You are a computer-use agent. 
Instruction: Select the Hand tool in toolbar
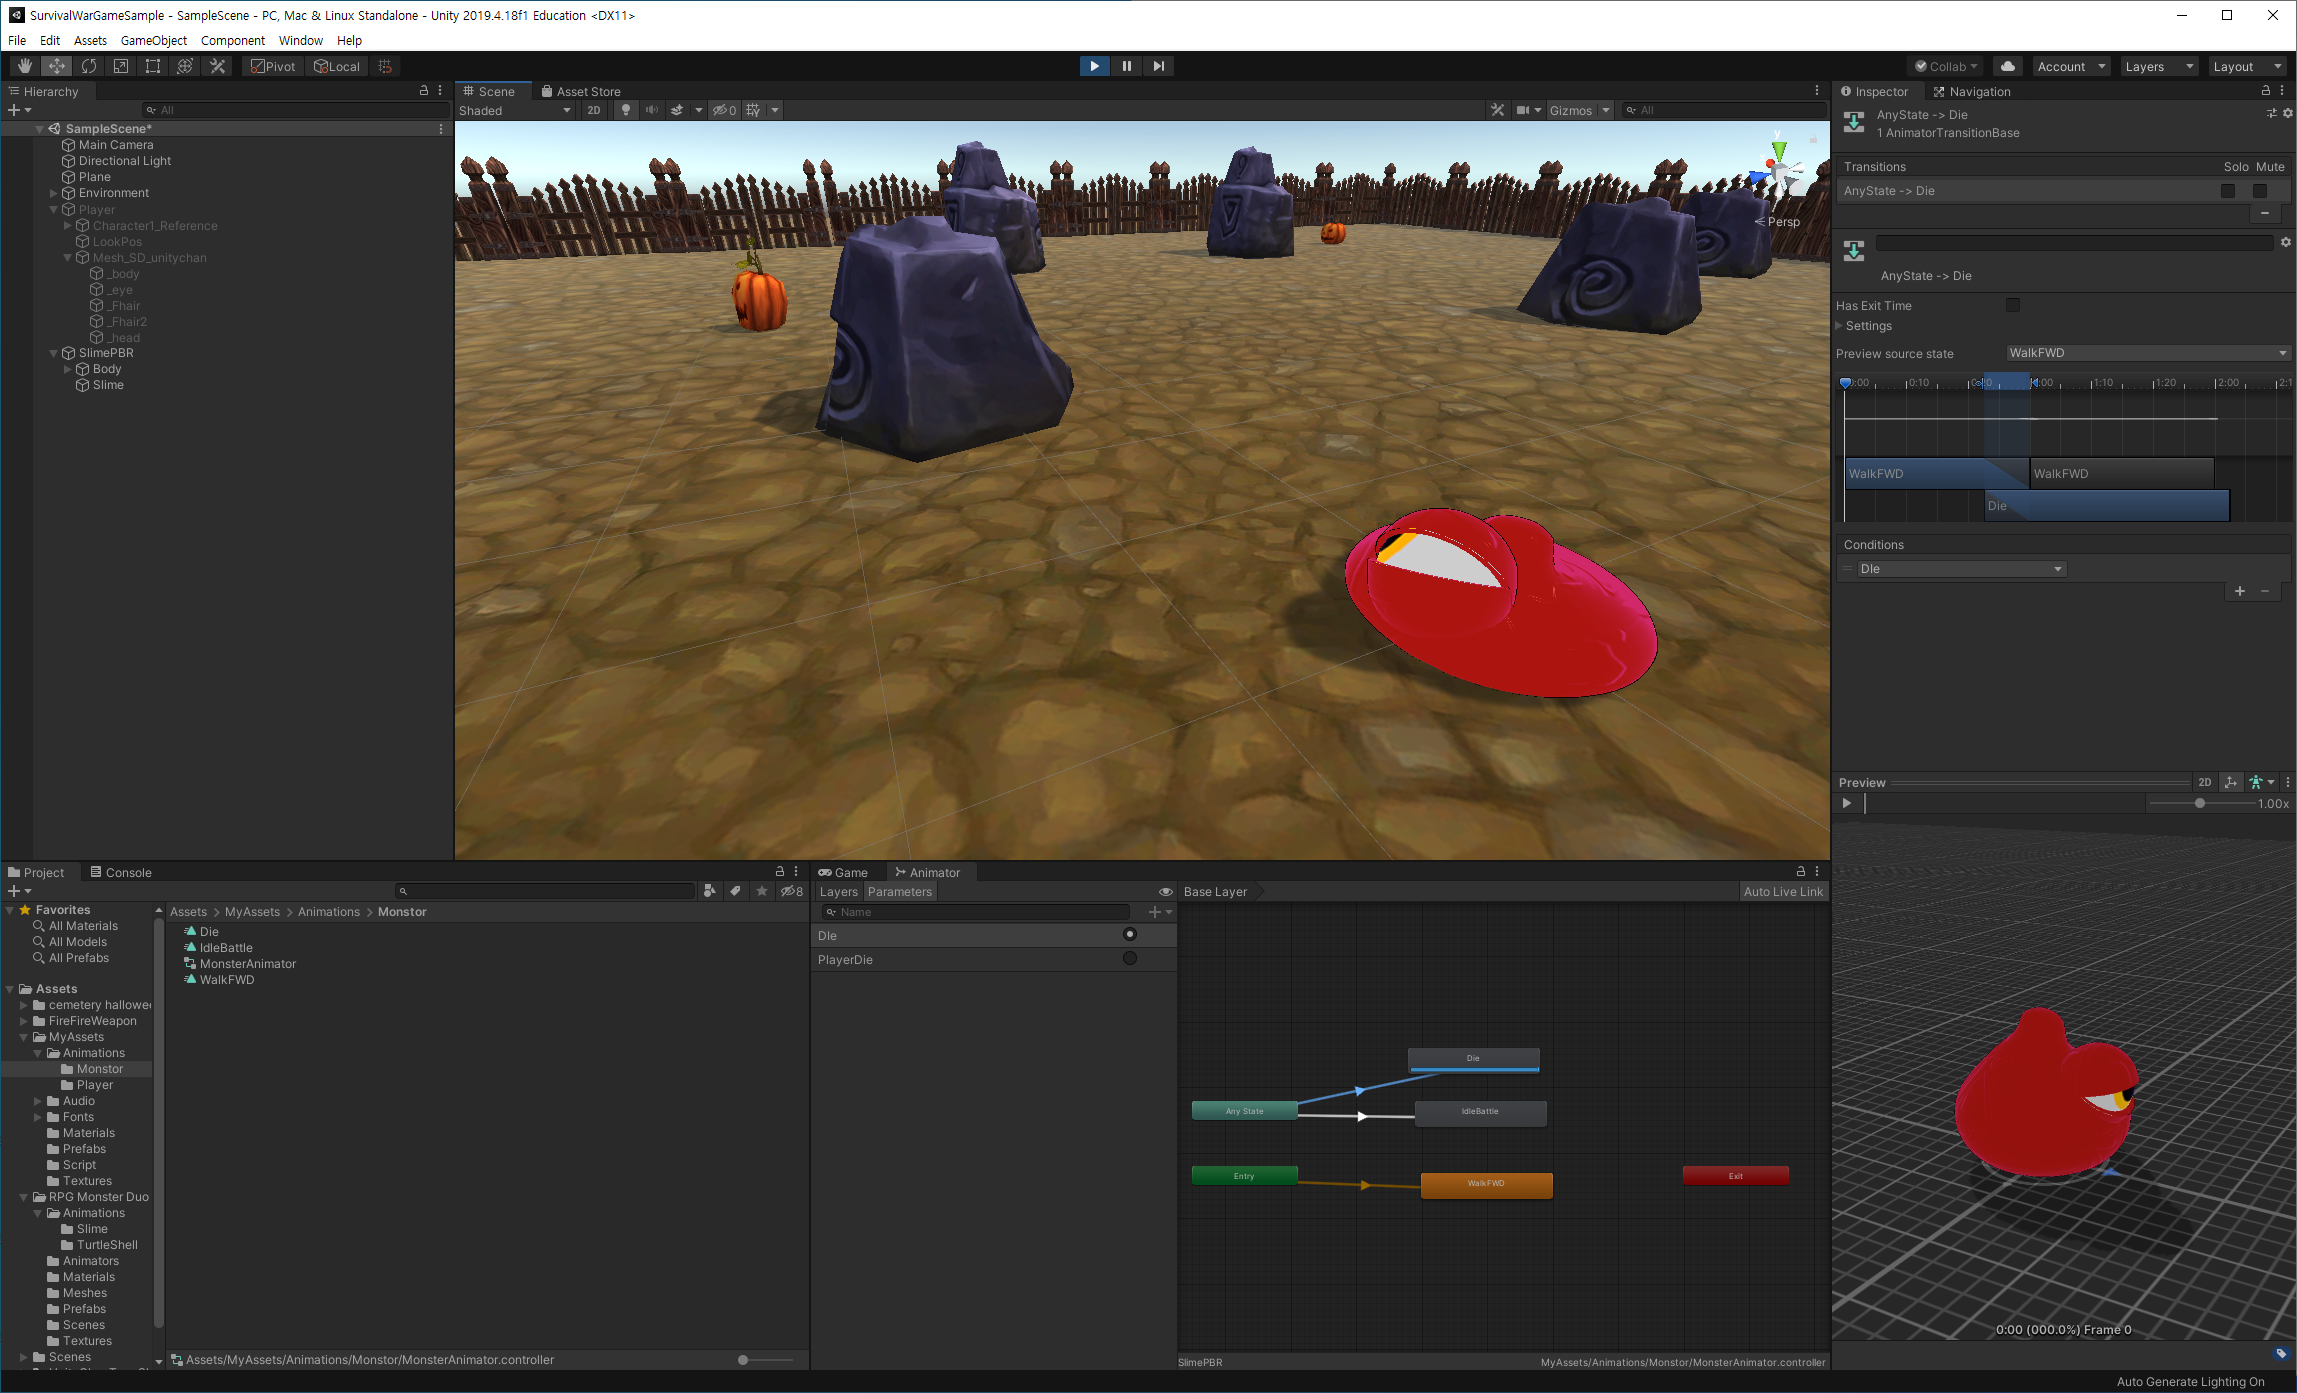24,66
